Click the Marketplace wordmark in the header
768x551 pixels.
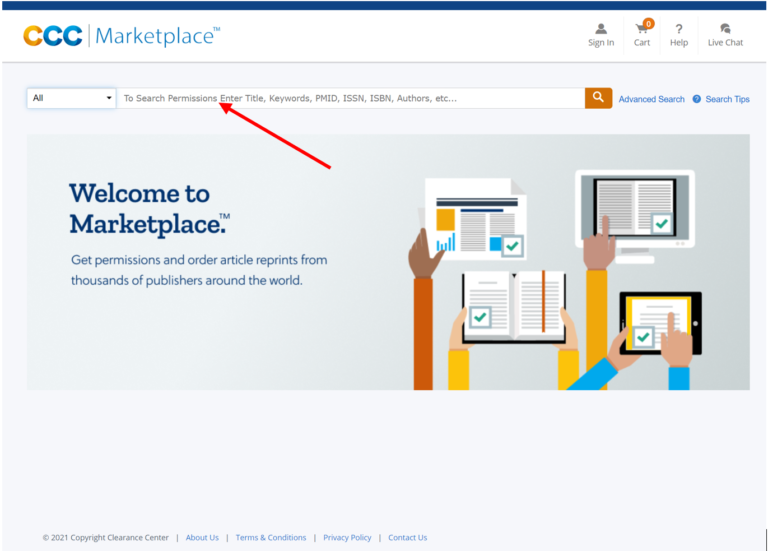(157, 36)
